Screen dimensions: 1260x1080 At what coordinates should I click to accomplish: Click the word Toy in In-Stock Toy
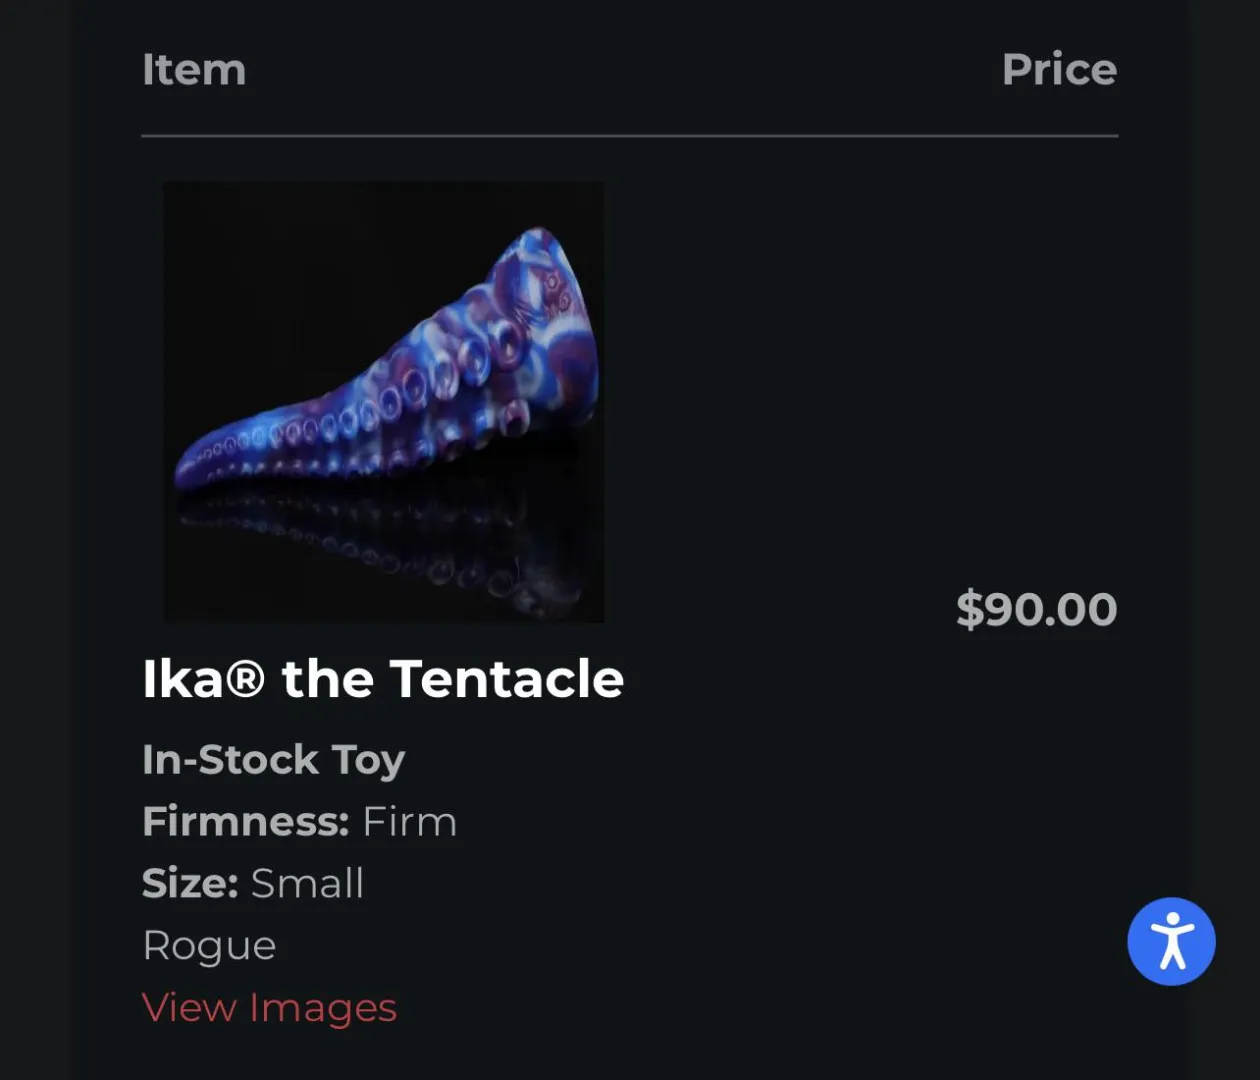368,760
